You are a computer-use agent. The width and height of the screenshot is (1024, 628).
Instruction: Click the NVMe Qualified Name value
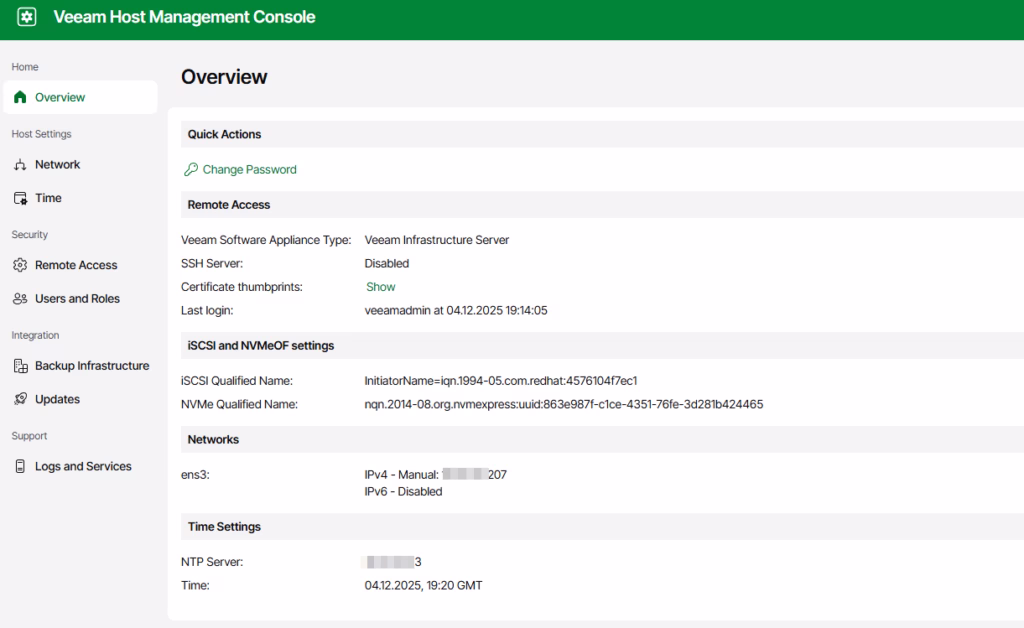[563, 404]
